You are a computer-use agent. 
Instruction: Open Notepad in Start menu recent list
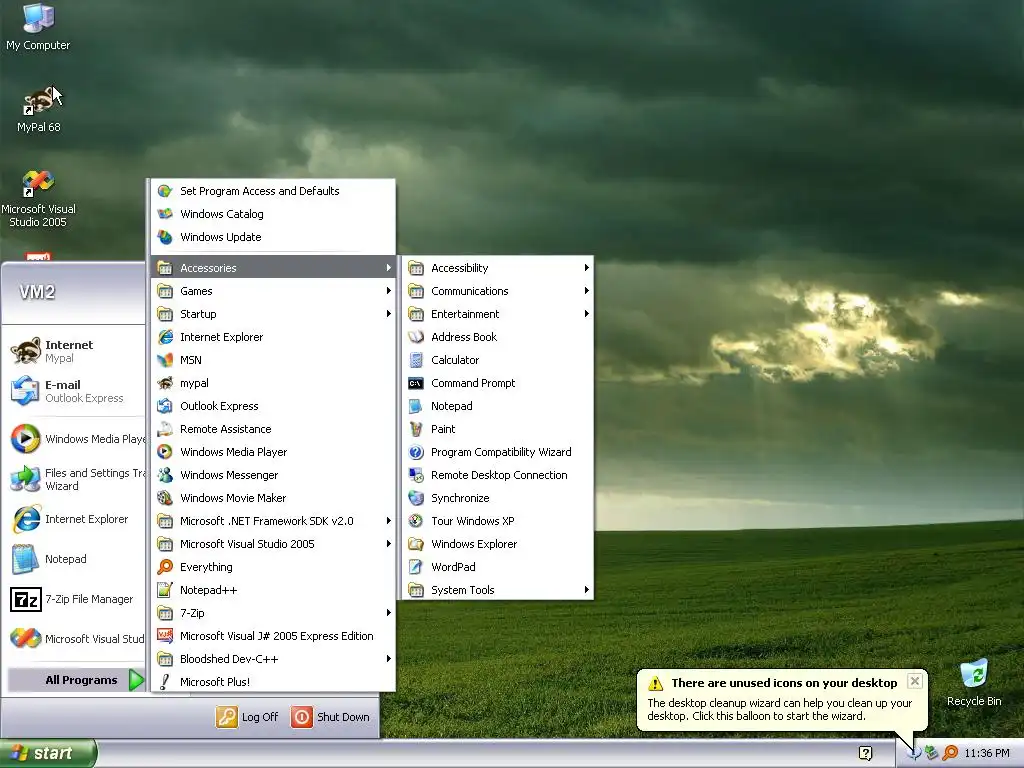[x=73, y=559]
